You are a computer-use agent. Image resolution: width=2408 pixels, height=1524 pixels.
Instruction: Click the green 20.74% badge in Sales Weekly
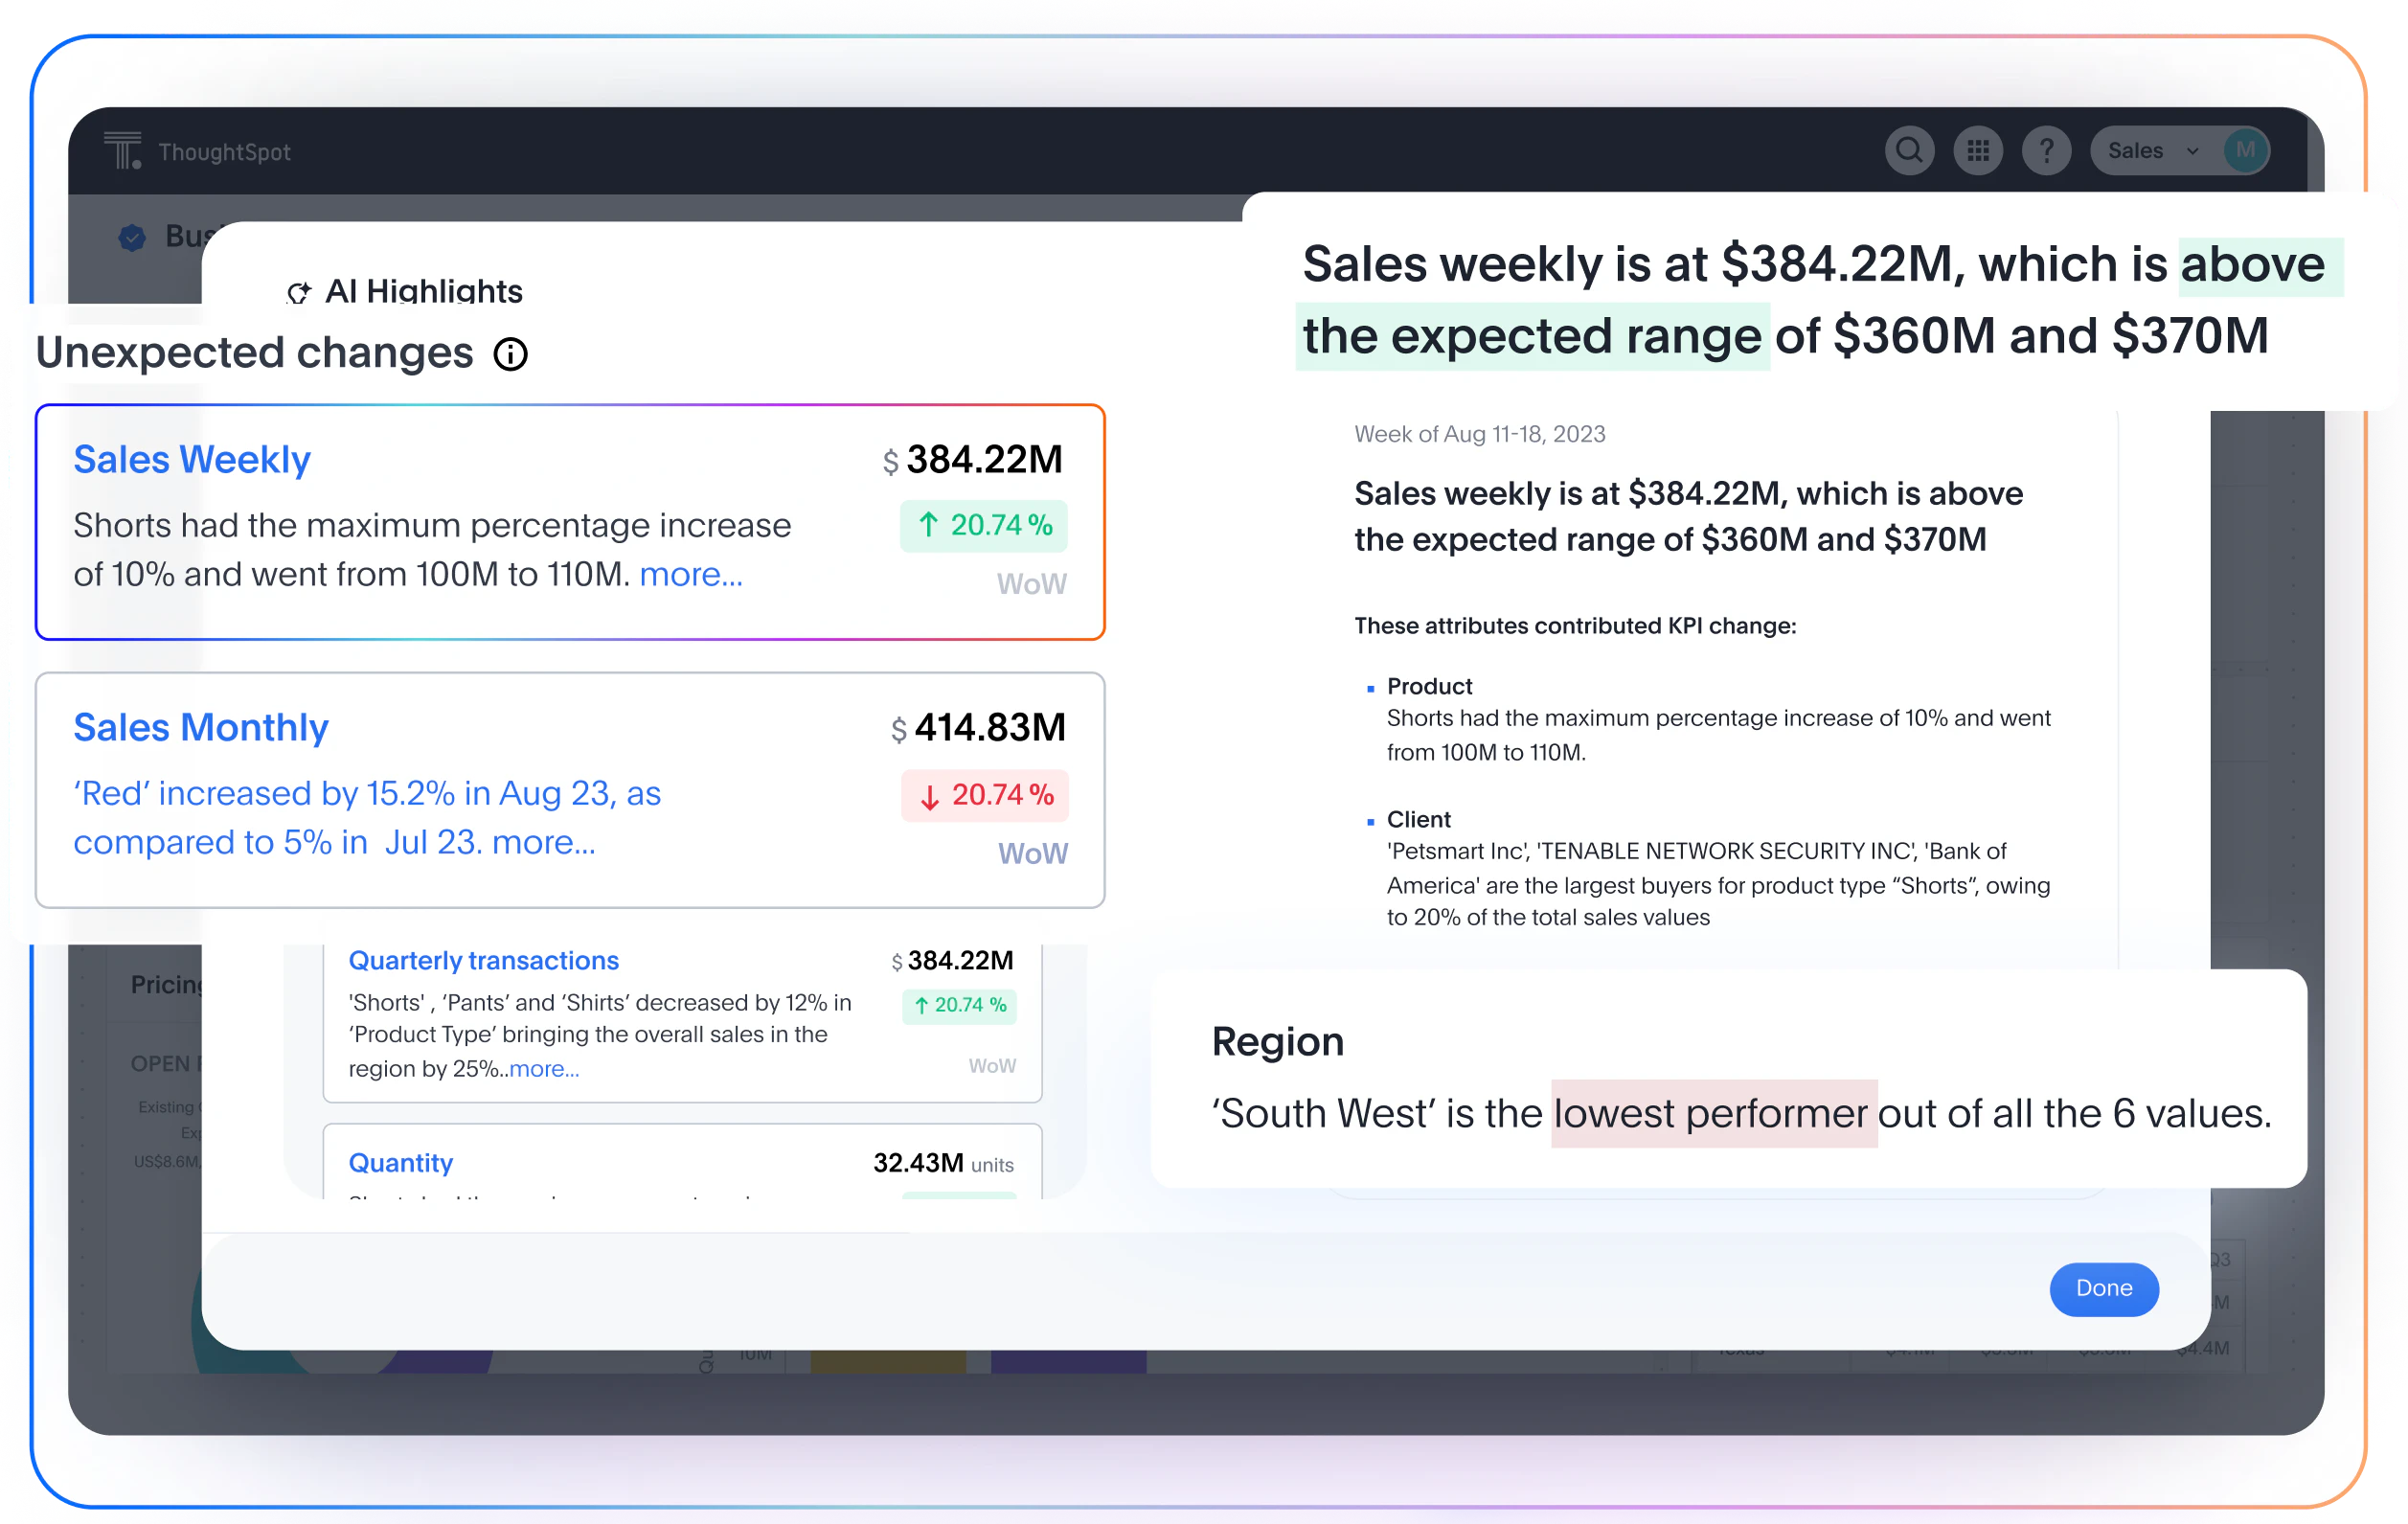[984, 525]
